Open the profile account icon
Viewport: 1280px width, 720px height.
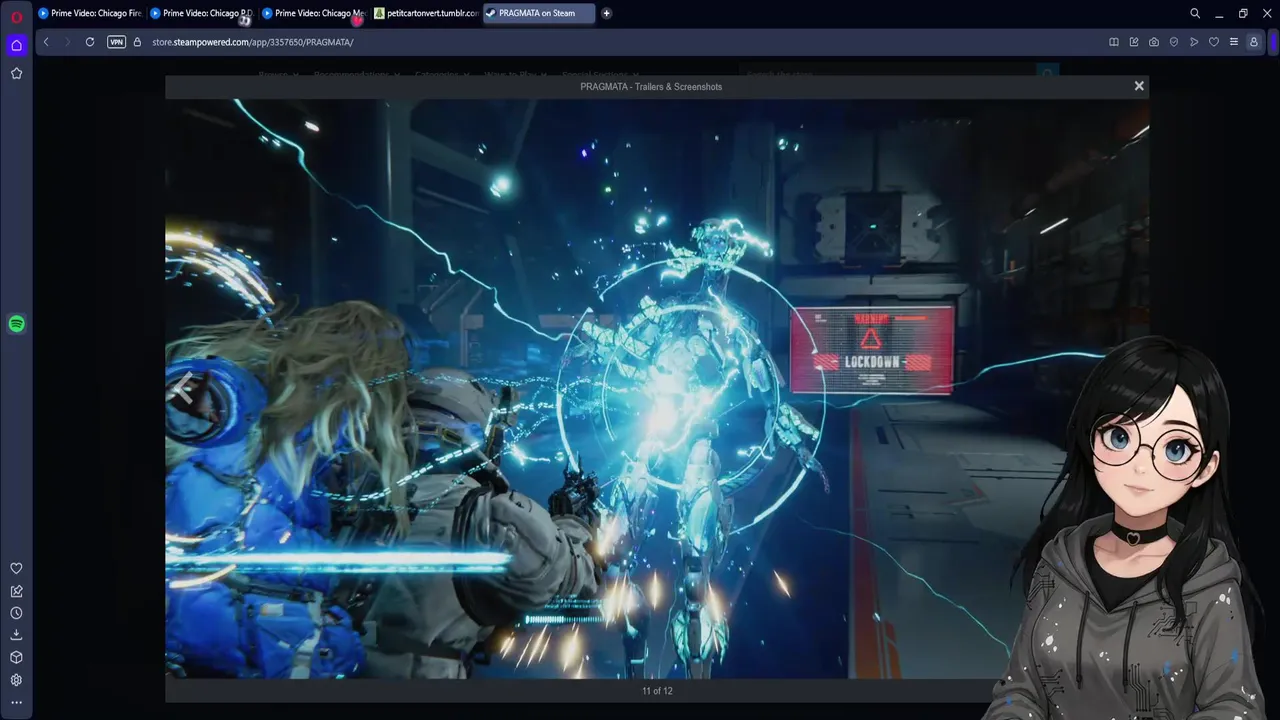click(1254, 42)
